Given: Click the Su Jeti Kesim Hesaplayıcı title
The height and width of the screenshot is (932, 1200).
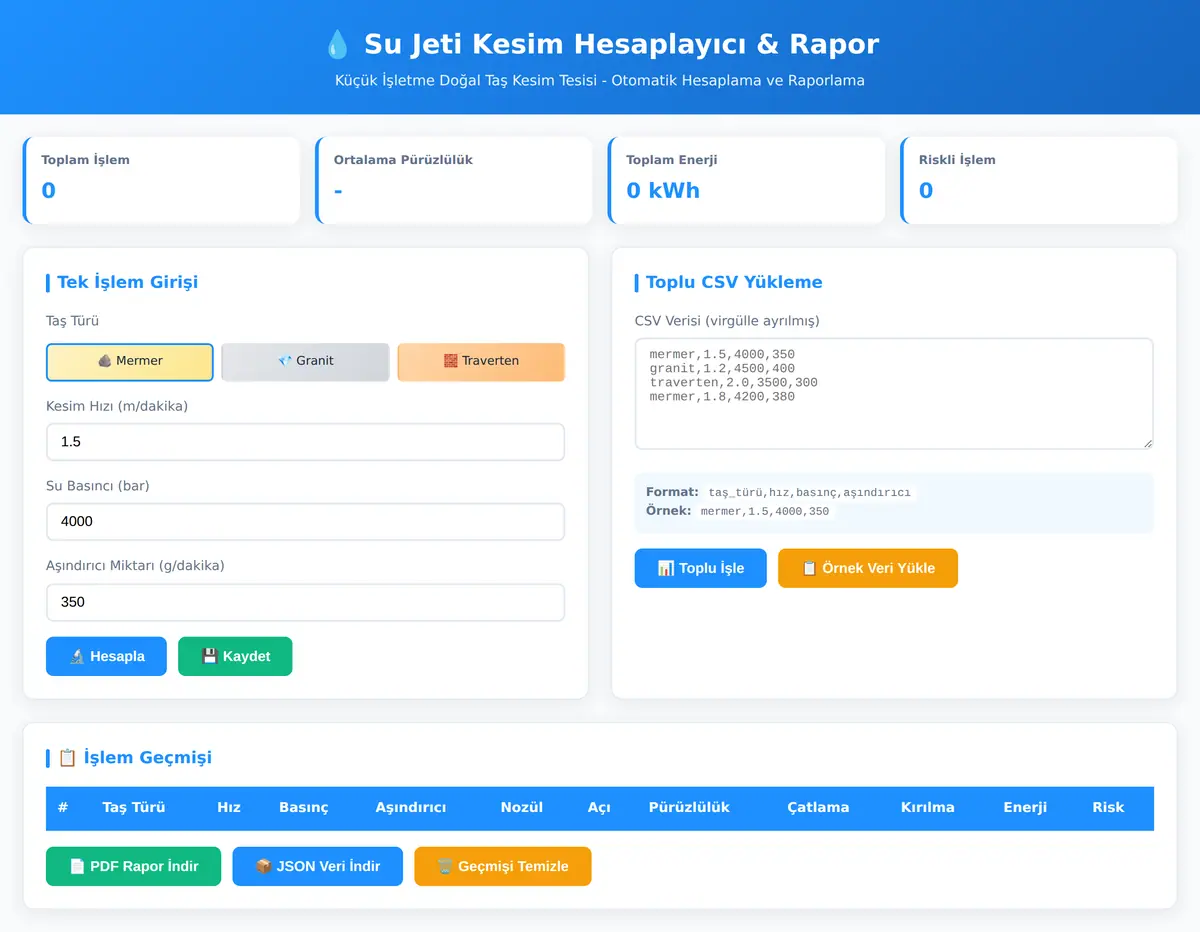Looking at the screenshot, I should 621,44.
